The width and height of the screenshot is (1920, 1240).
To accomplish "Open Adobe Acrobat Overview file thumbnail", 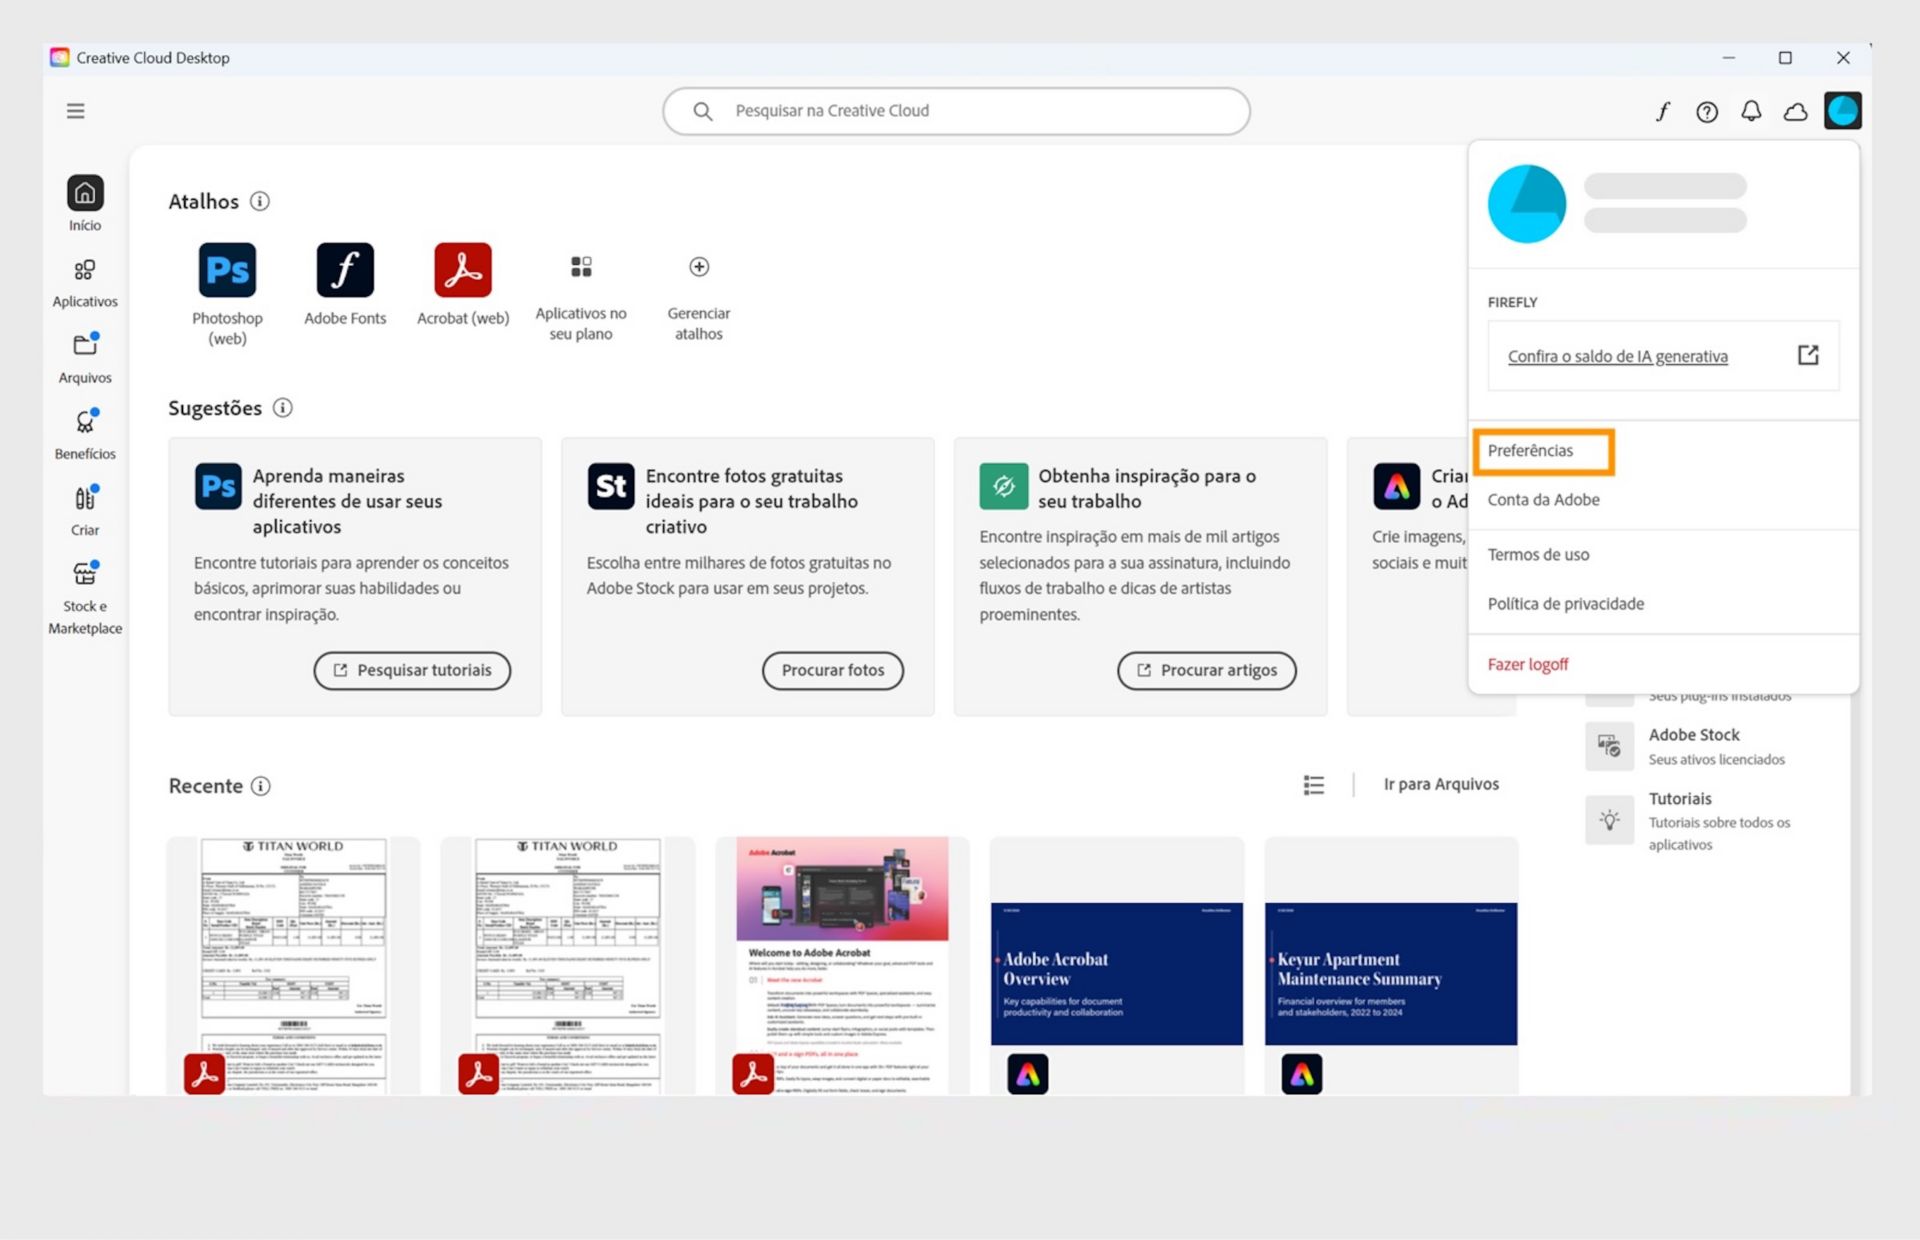I will (1117, 966).
